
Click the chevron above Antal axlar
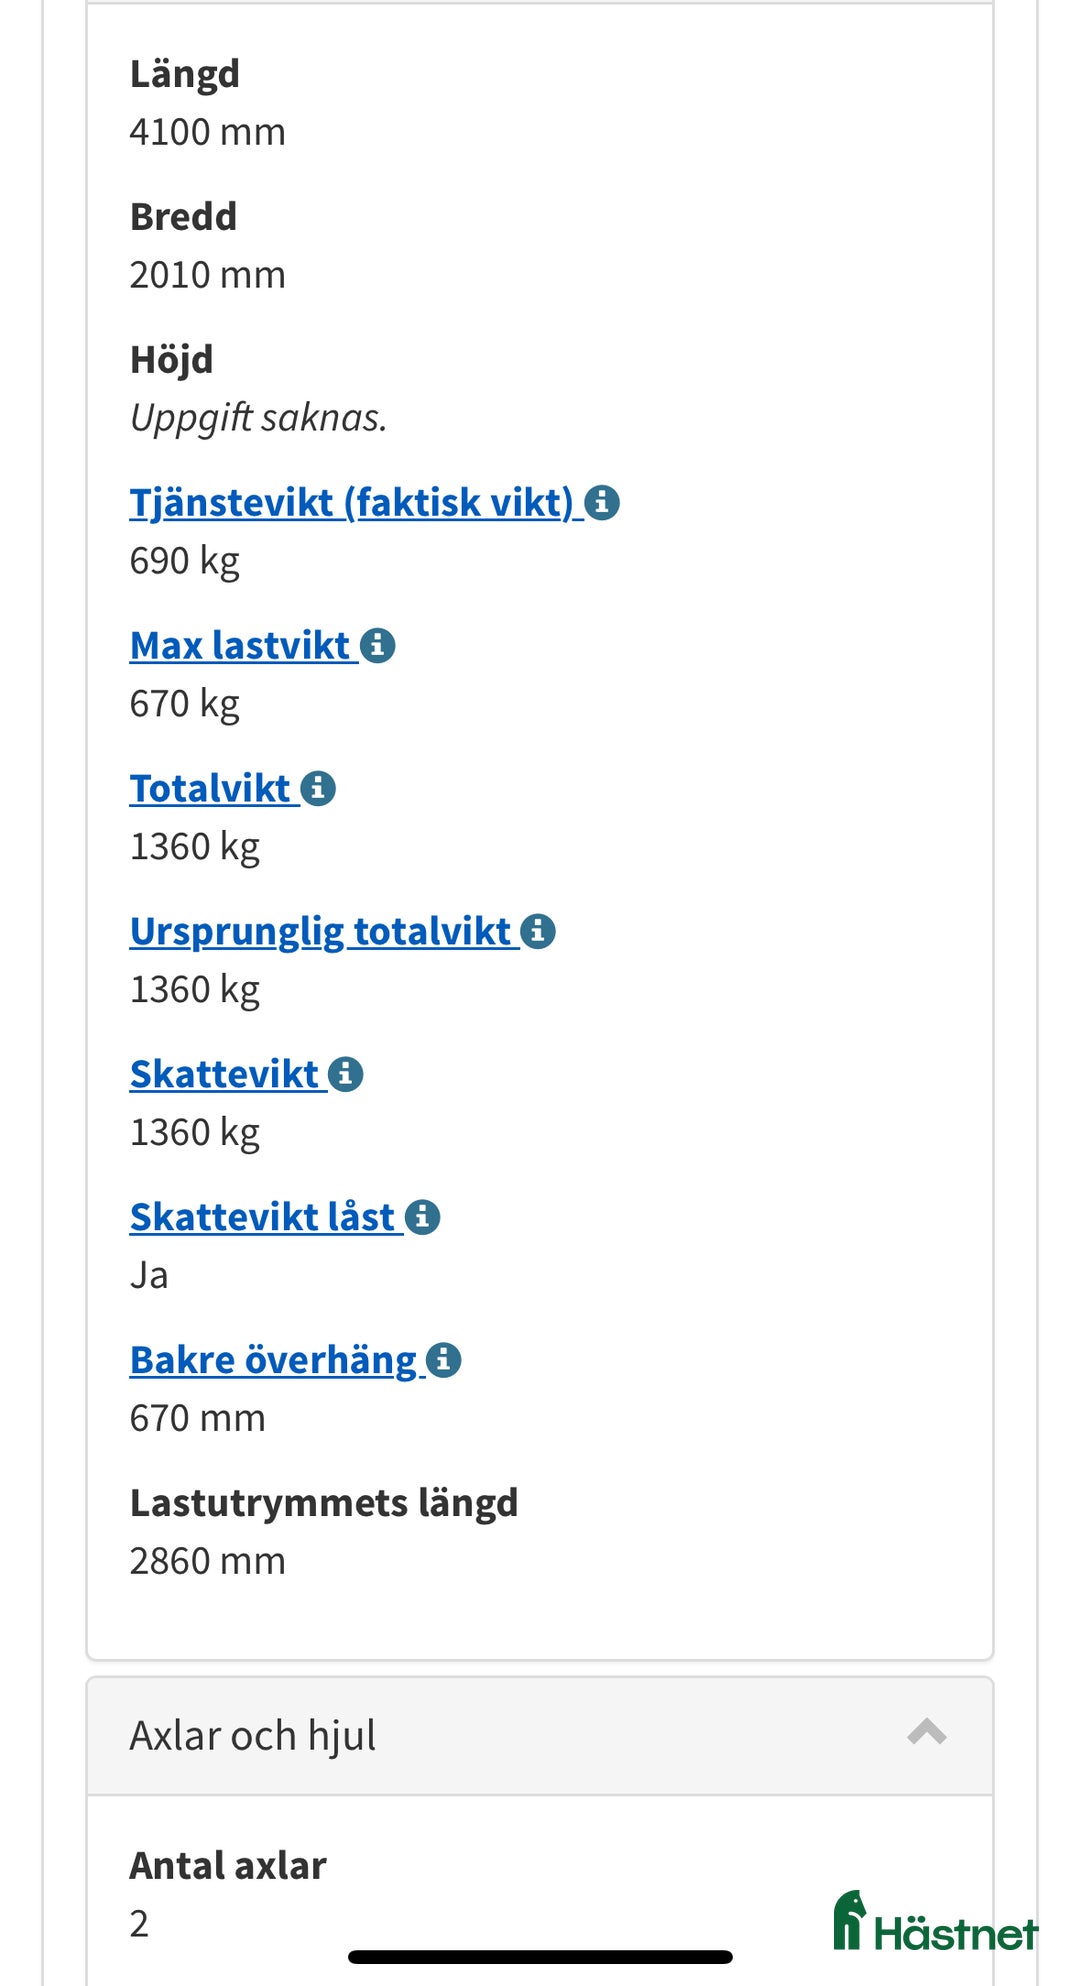[927, 1735]
